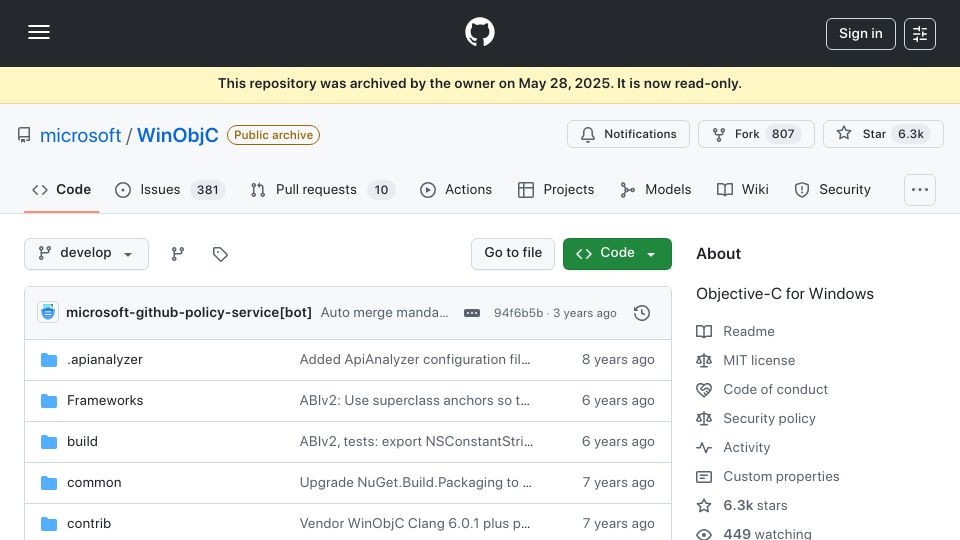Go to GitHub homepage via Octocat logo

(479, 32)
